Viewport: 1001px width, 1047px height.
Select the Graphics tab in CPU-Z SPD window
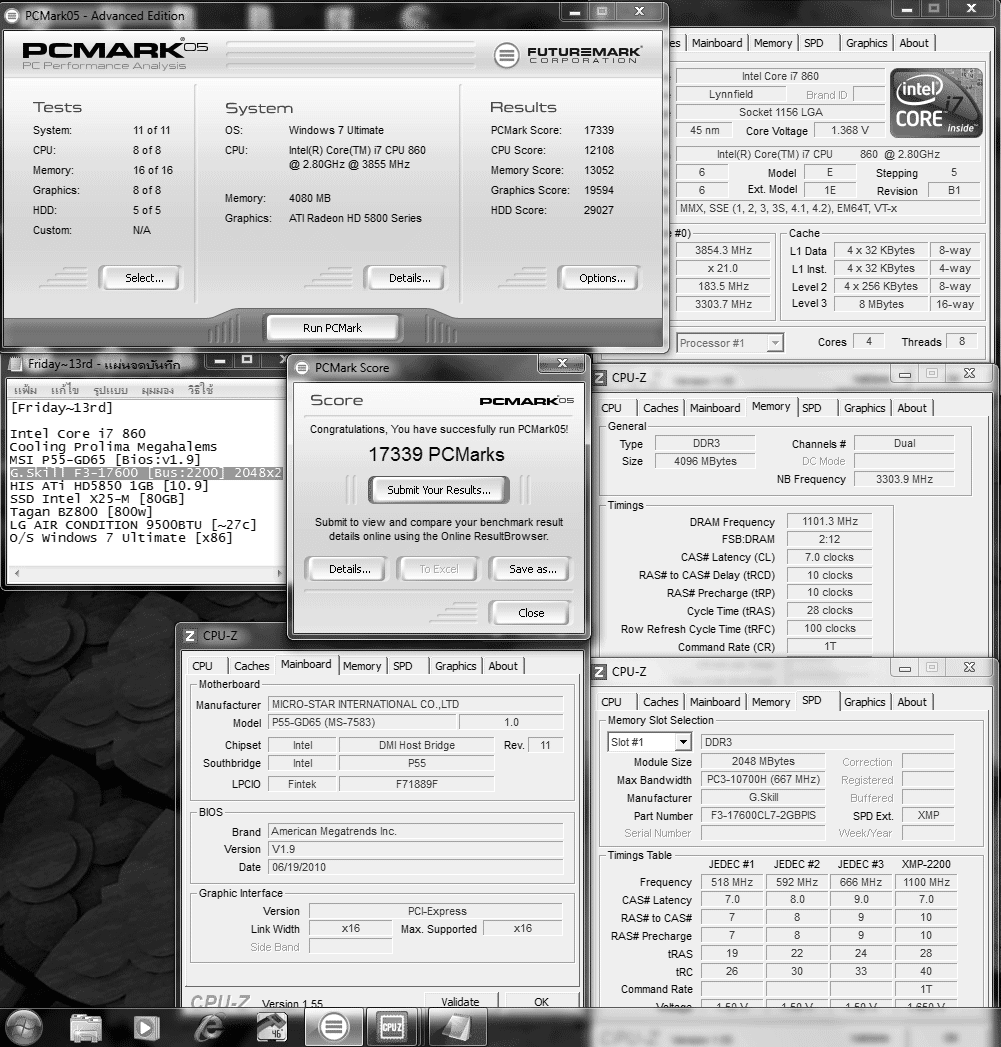coord(864,702)
